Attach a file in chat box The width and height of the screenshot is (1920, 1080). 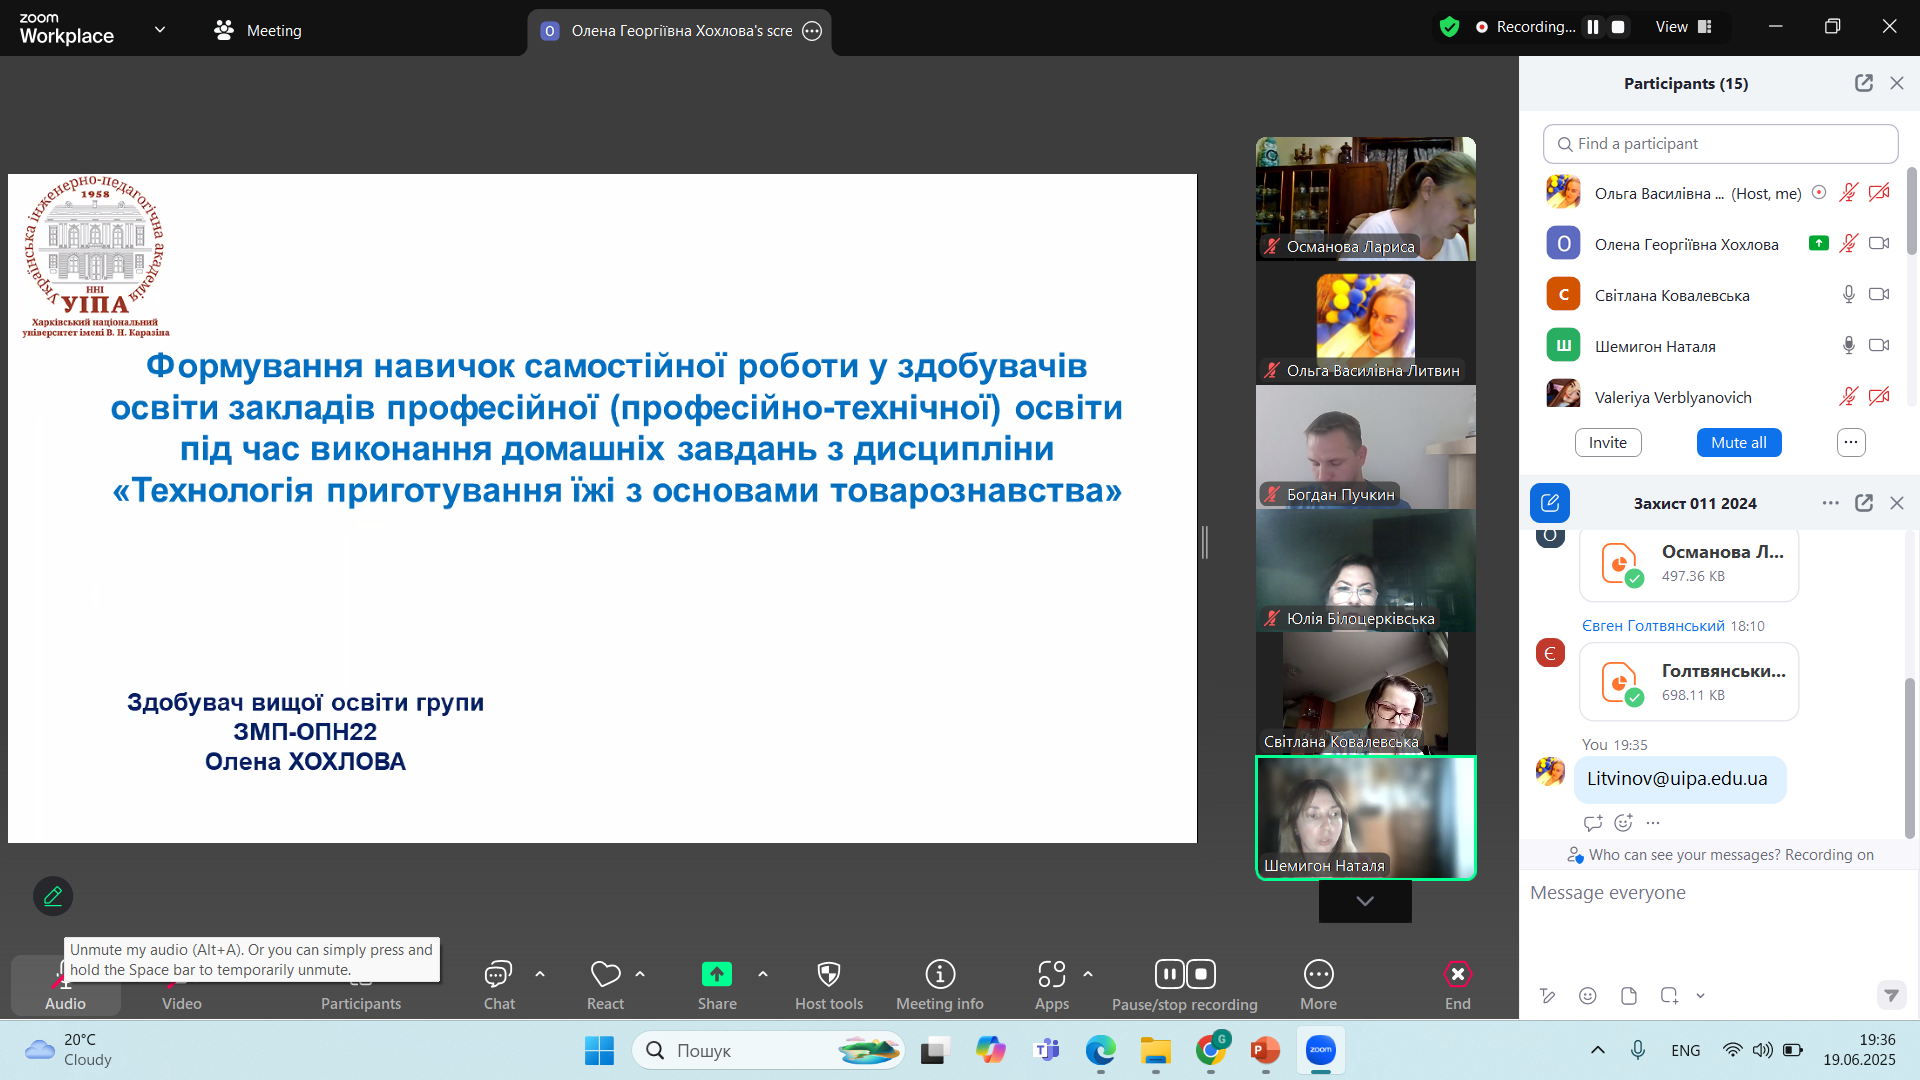(1629, 995)
